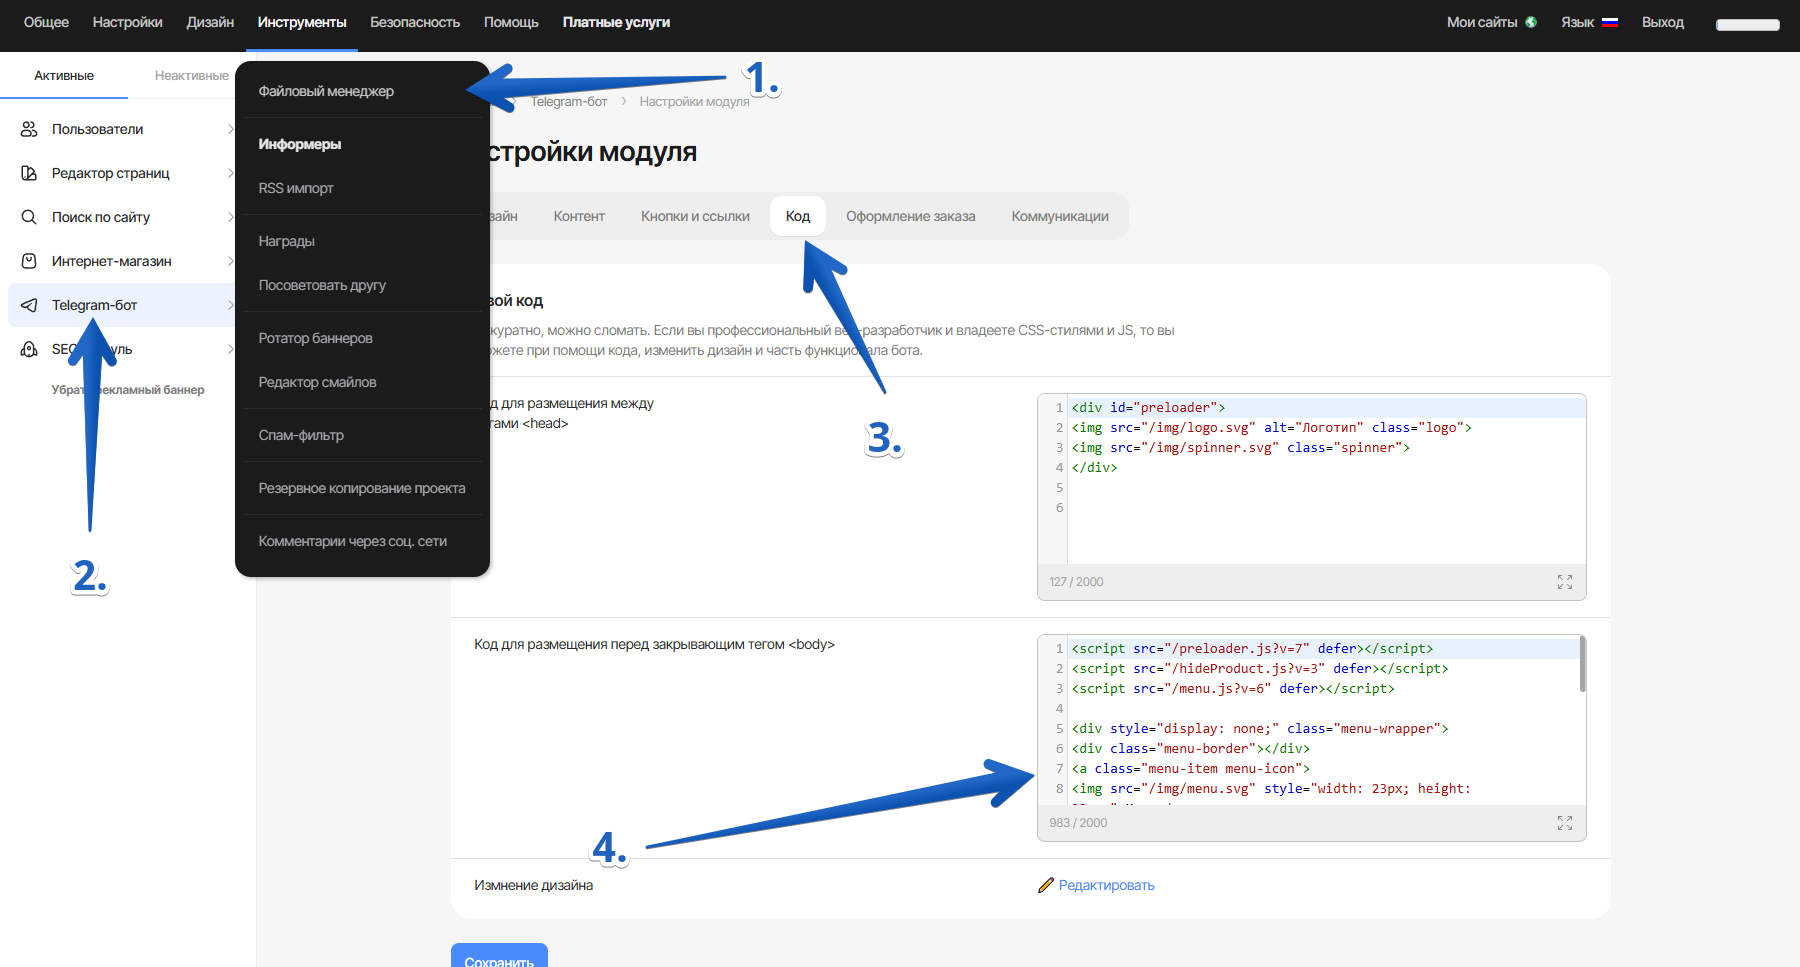Open the Помощь menu
The width and height of the screenshot is (1800, 967).
pyautogui.click(x=511, y=22)
